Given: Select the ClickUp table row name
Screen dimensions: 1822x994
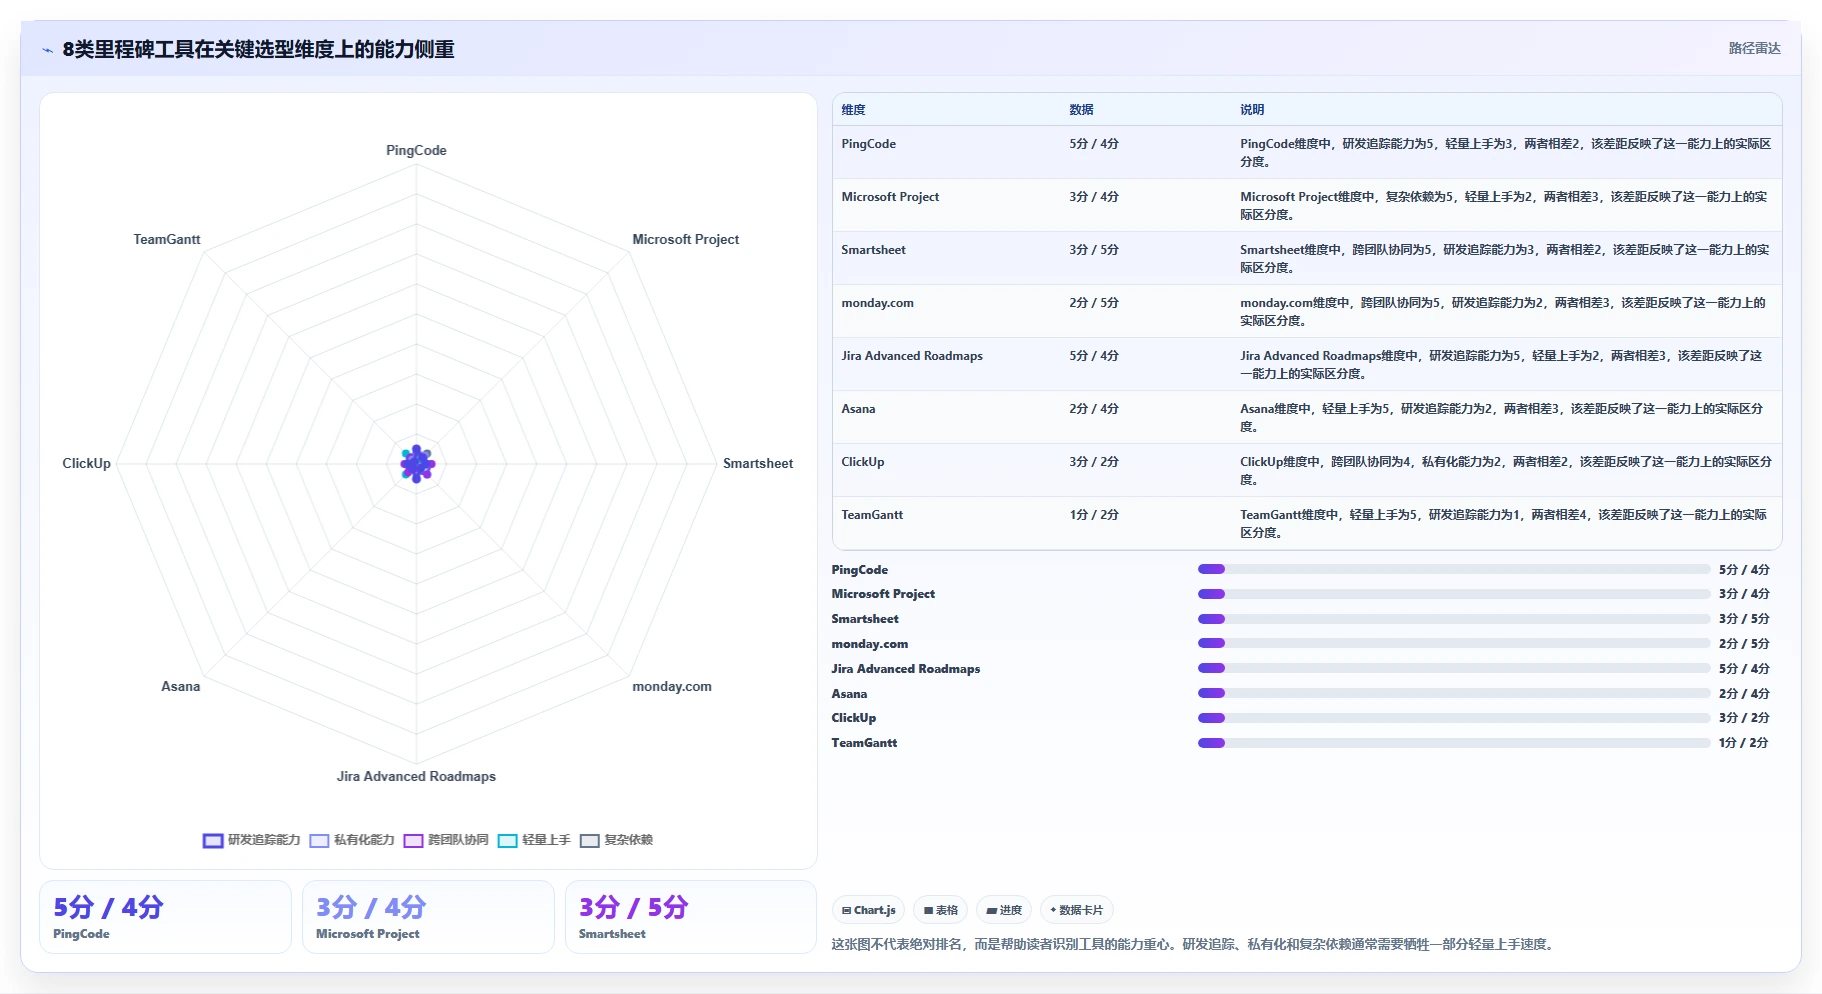Looking at the screenshot, I should (x=862, y=462).
